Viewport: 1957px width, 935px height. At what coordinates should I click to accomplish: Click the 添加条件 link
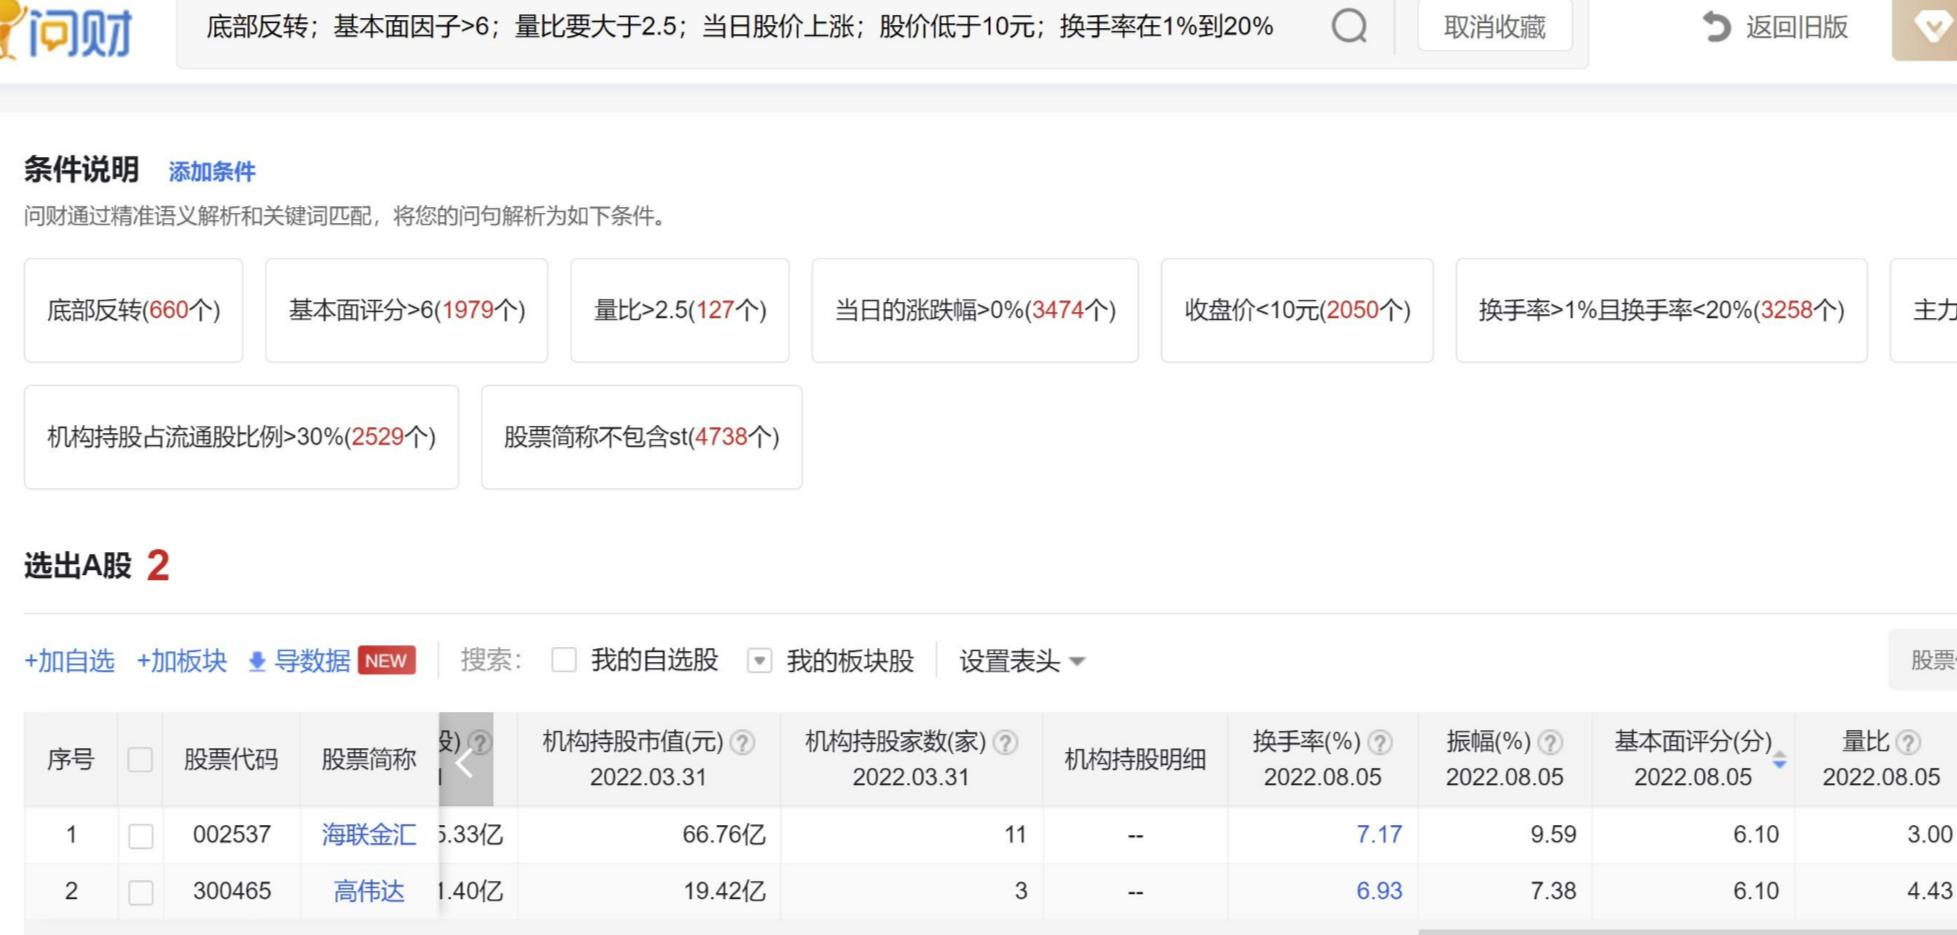[211, 172]
